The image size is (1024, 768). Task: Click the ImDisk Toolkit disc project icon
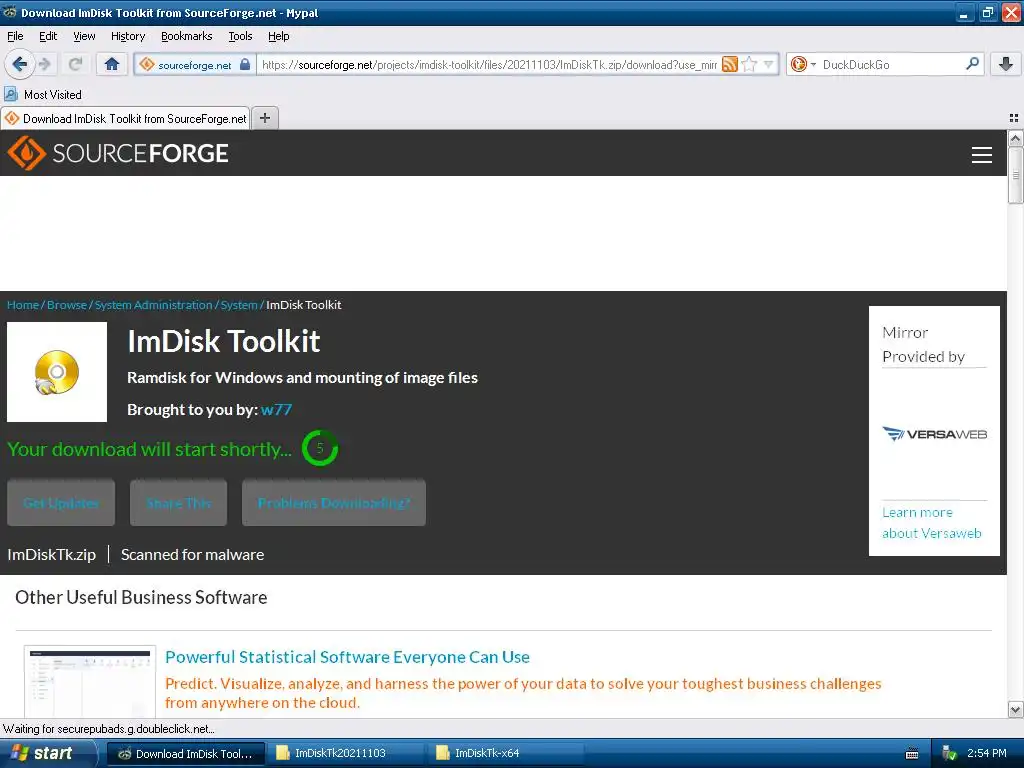(x=57, y=372)
